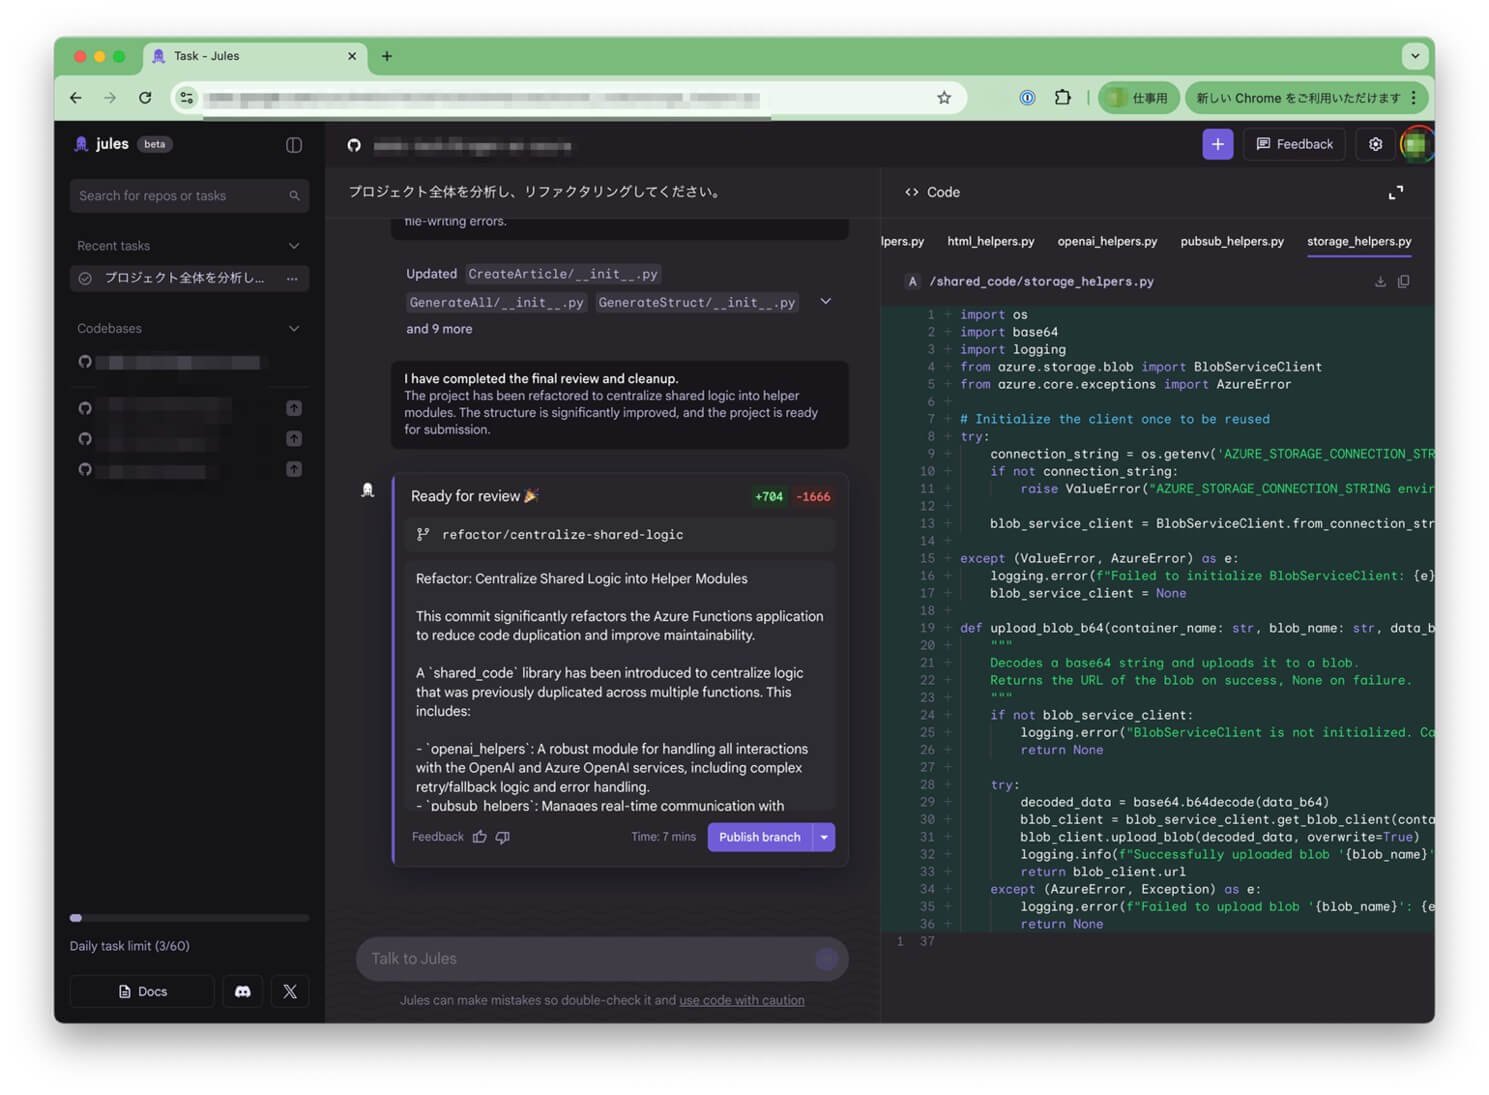Collapse the Recent tasks section
The width and height of the screenshot is (1489, 1095).
click(x=294, y=246)
